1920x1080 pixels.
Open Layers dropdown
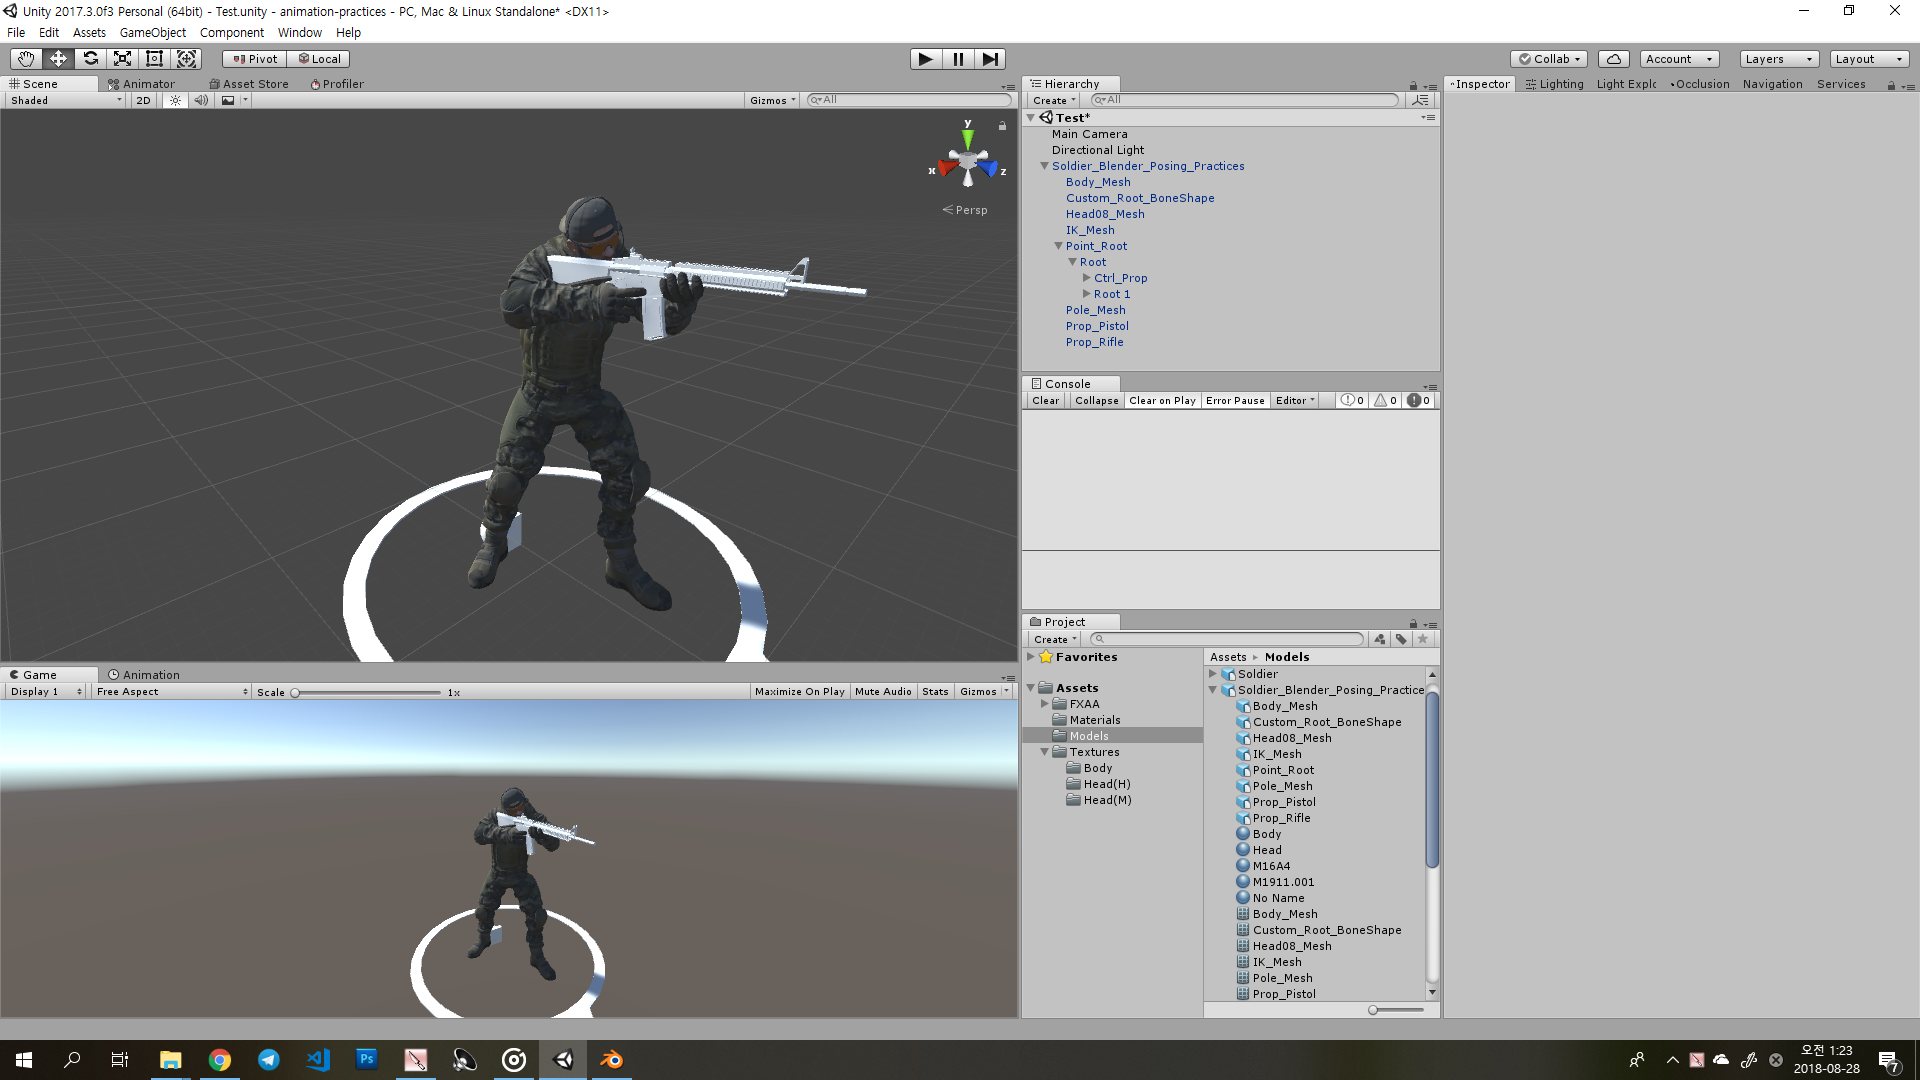[x=1778, y=59]
